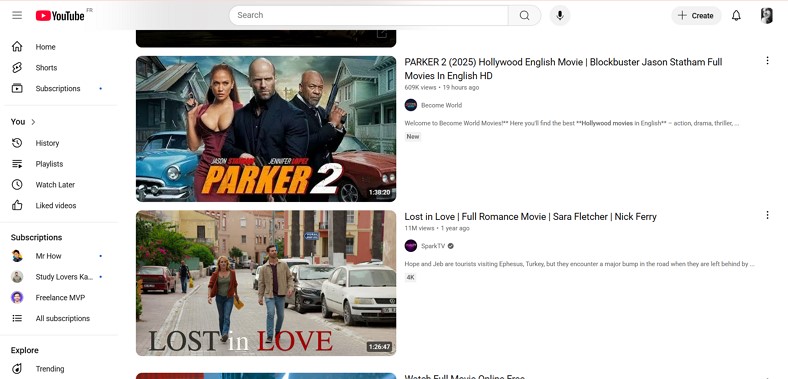Open the account avatar menu
This screenshot has width=788, height=379.
pyautogui.click(x=766, y=16)
